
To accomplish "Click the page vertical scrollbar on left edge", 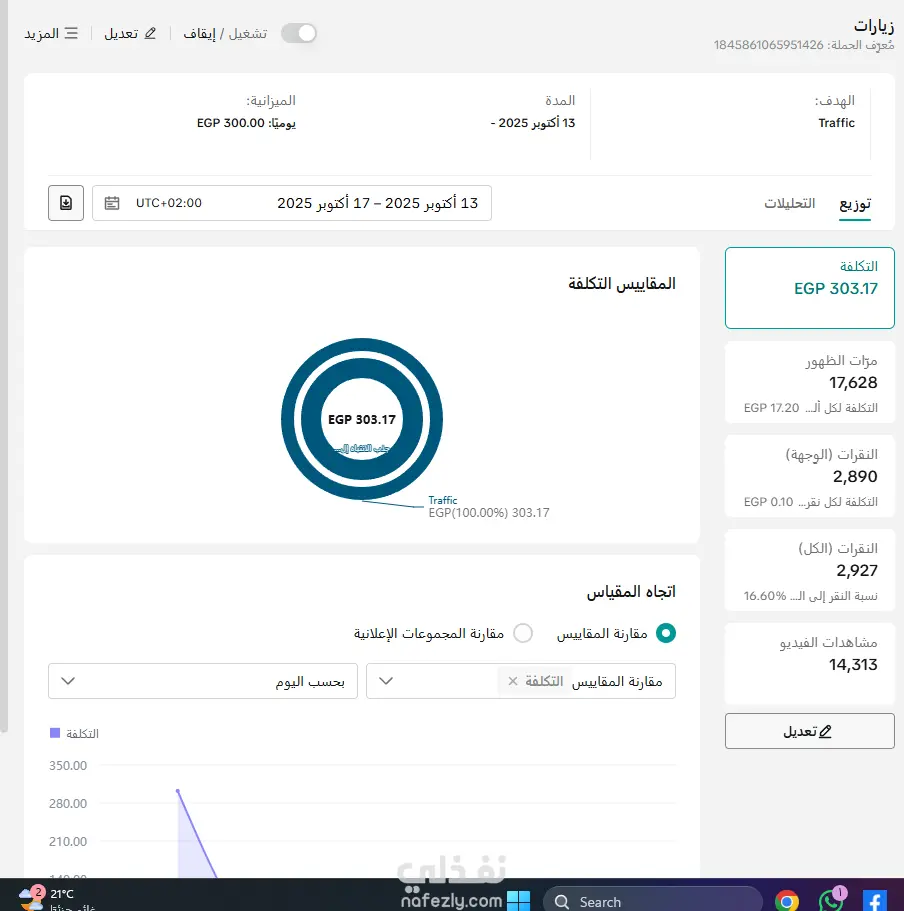I will 3,366.
